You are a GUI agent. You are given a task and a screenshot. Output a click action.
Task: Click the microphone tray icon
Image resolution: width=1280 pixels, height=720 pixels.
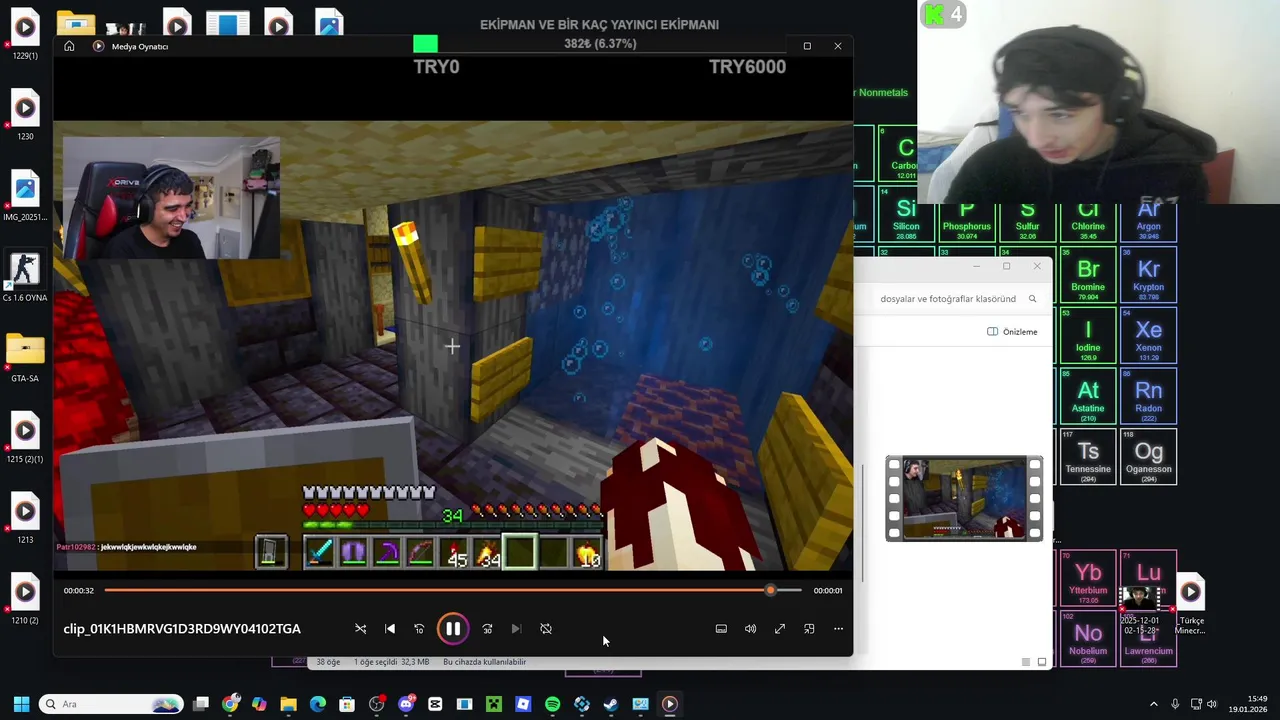(1175, 704)
